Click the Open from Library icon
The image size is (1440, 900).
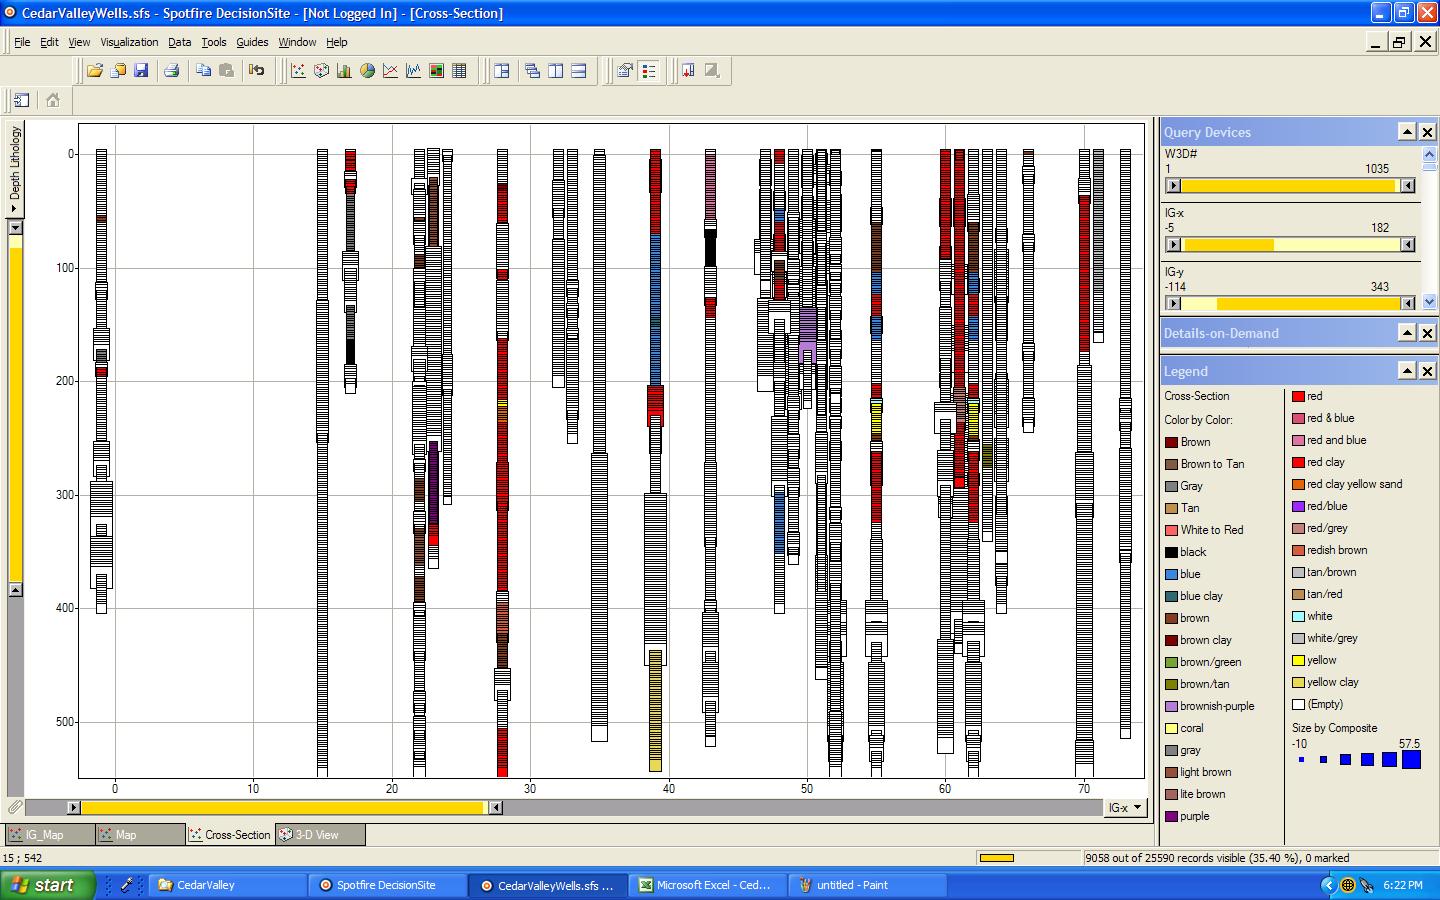(x=118, y=71)
